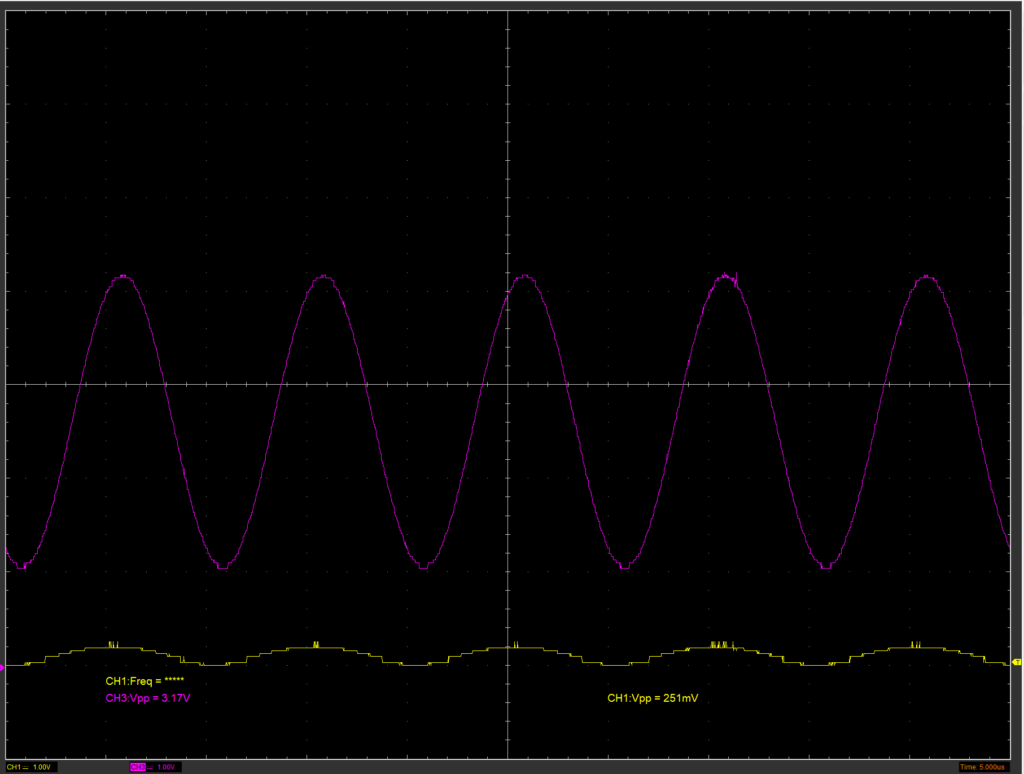The height and width of the screenshot is (774, 1024).
Task: Click the glitch spike on the fourth magenta peak
Action: pyautogui.click(x=737, y=276)
